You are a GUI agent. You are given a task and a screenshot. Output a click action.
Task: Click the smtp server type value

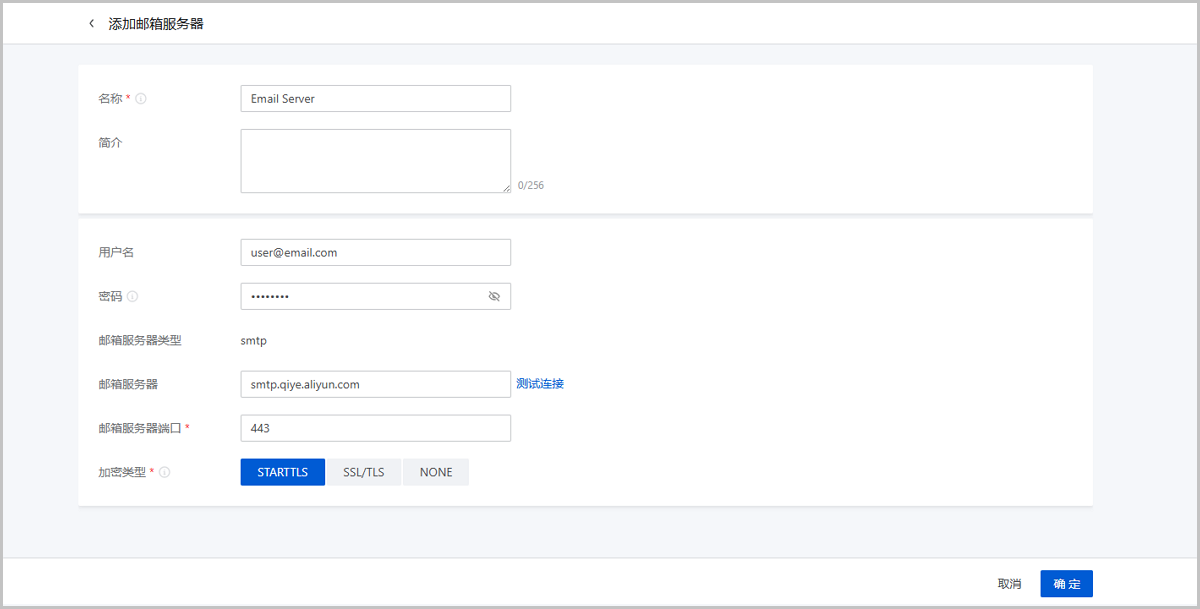tap(254, 340)
